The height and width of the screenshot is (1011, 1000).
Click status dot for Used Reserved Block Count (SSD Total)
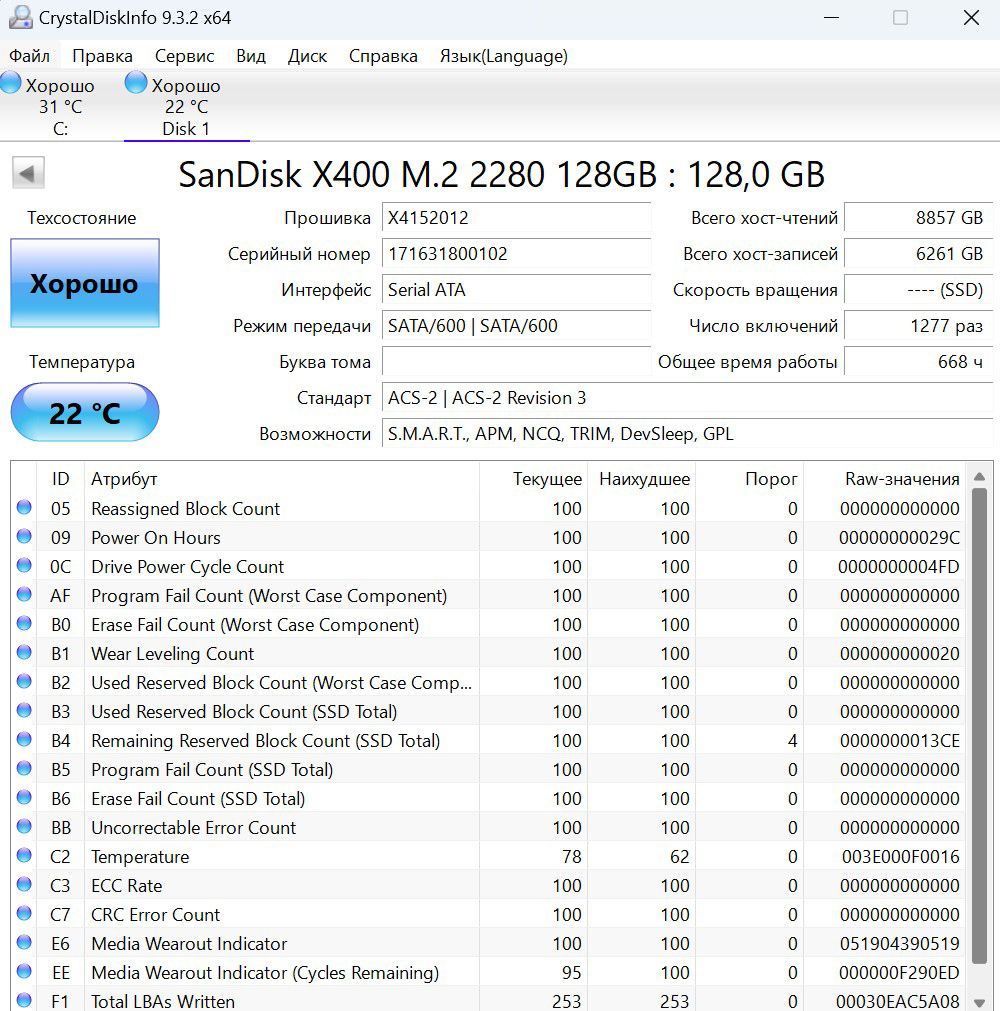coord(24,711)
